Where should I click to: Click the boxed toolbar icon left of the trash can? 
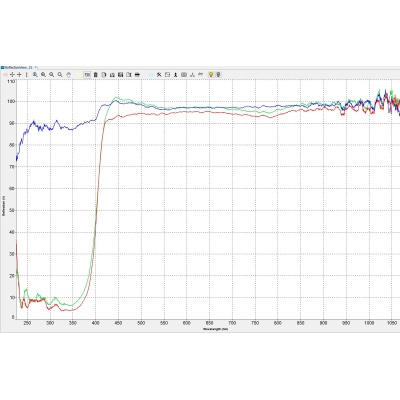click(x=87, y=75)
